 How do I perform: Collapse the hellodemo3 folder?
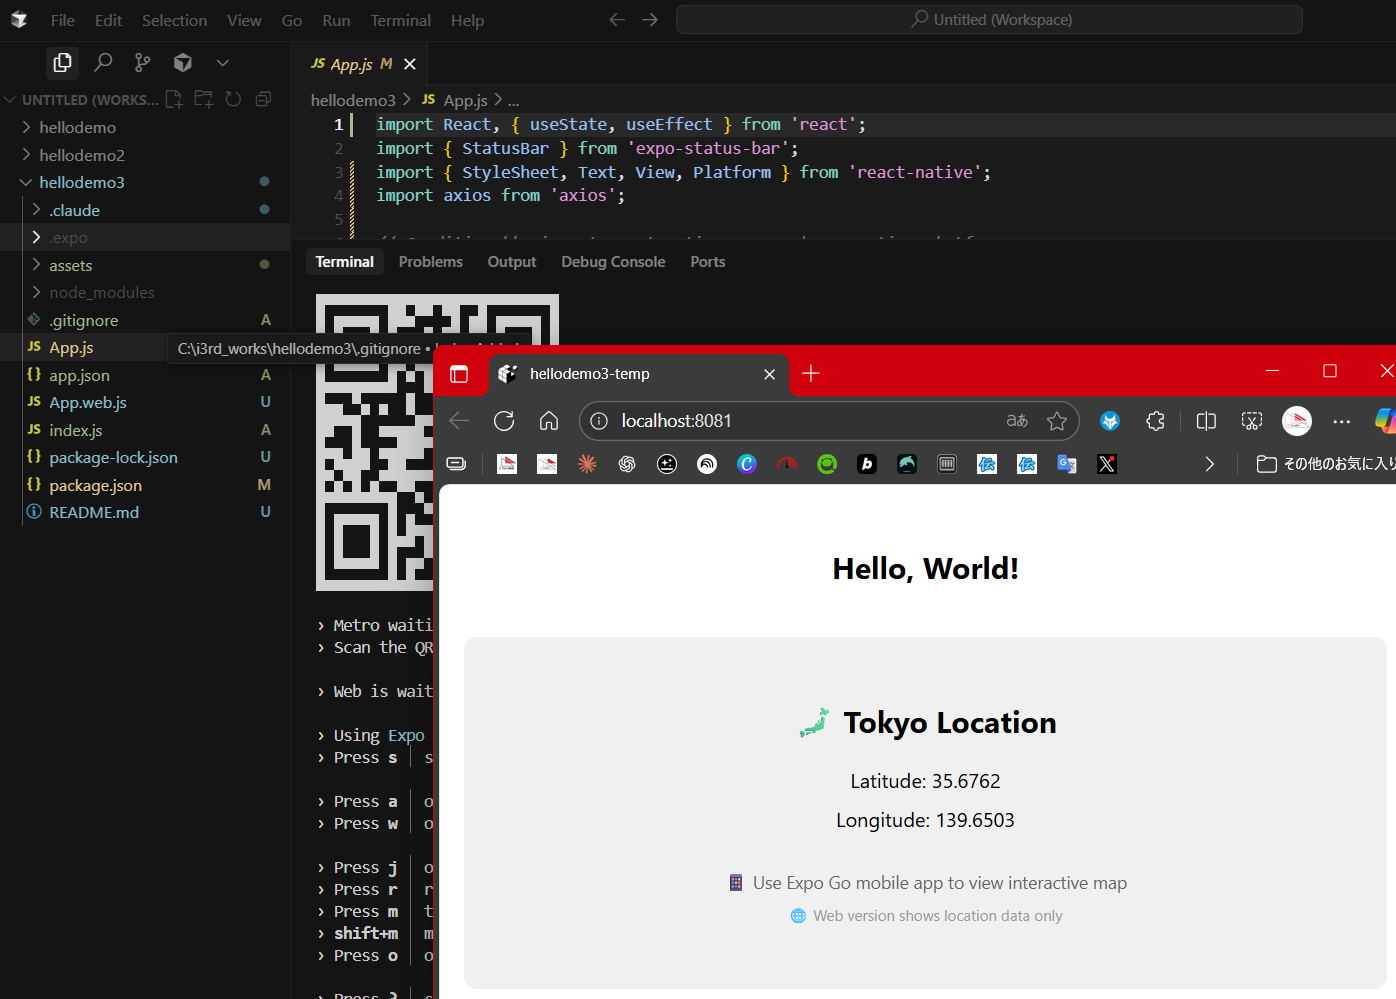82,182
